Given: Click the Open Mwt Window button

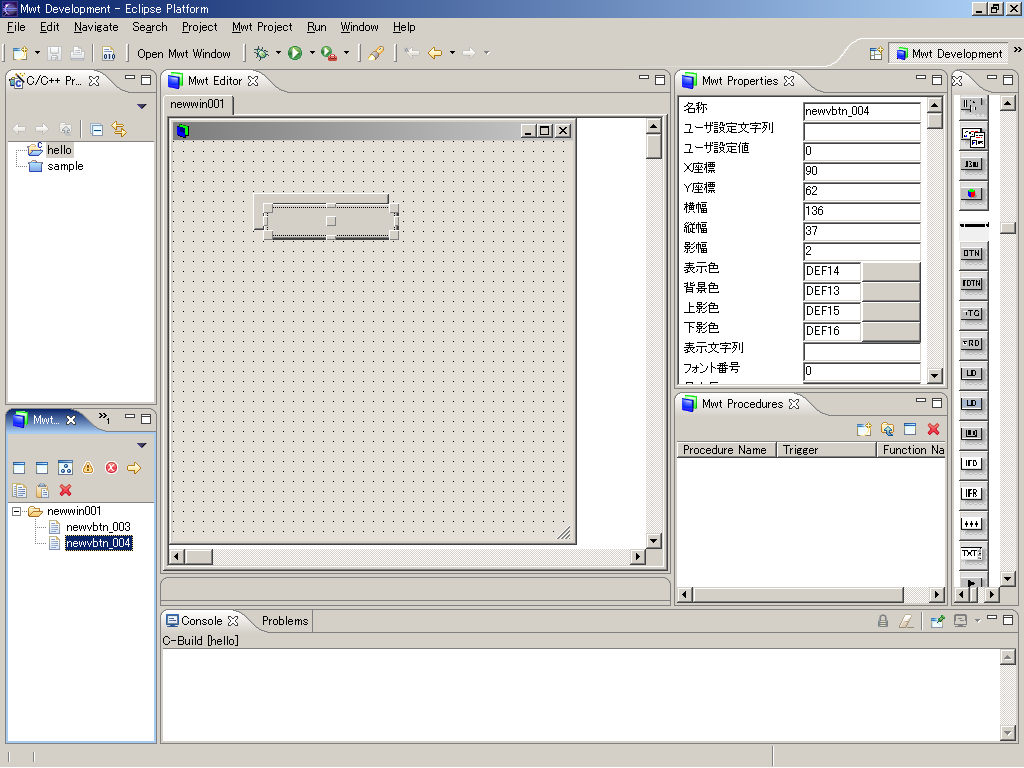Looking at the screenshot, I should [184, 54].
